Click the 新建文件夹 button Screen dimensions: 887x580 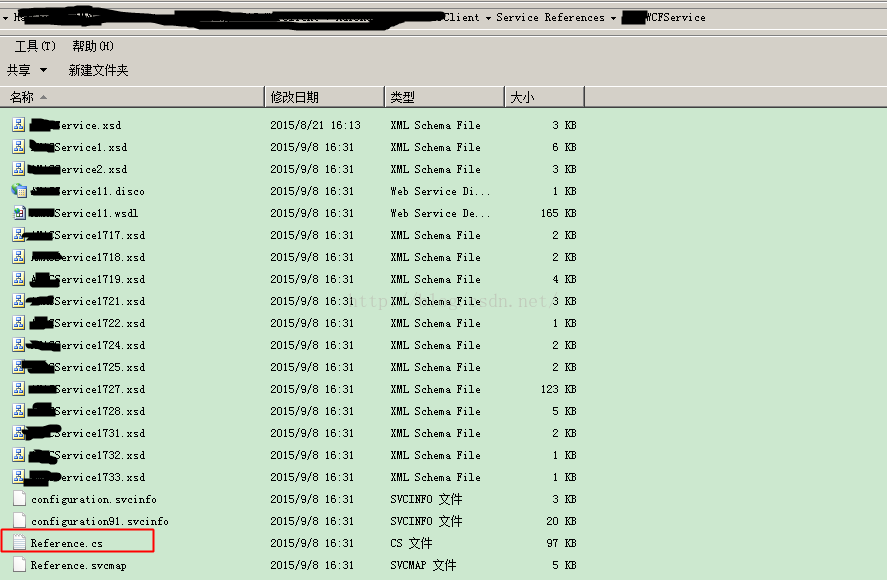tap(98, 70)
